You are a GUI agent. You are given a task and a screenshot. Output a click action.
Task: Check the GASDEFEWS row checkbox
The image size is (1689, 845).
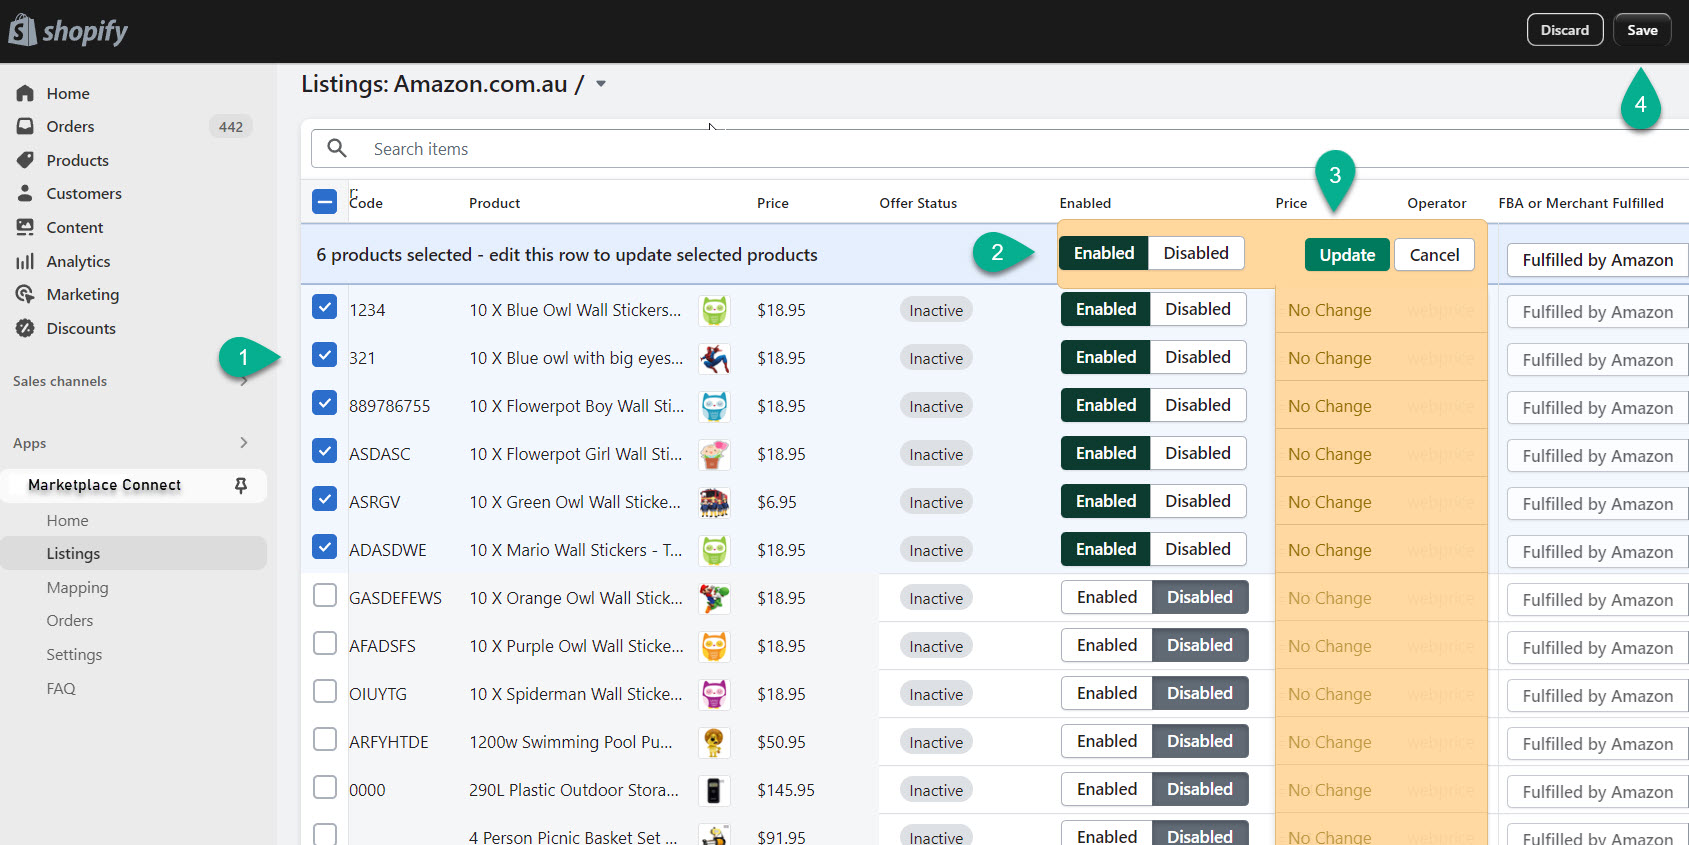(x=324, y=595)
